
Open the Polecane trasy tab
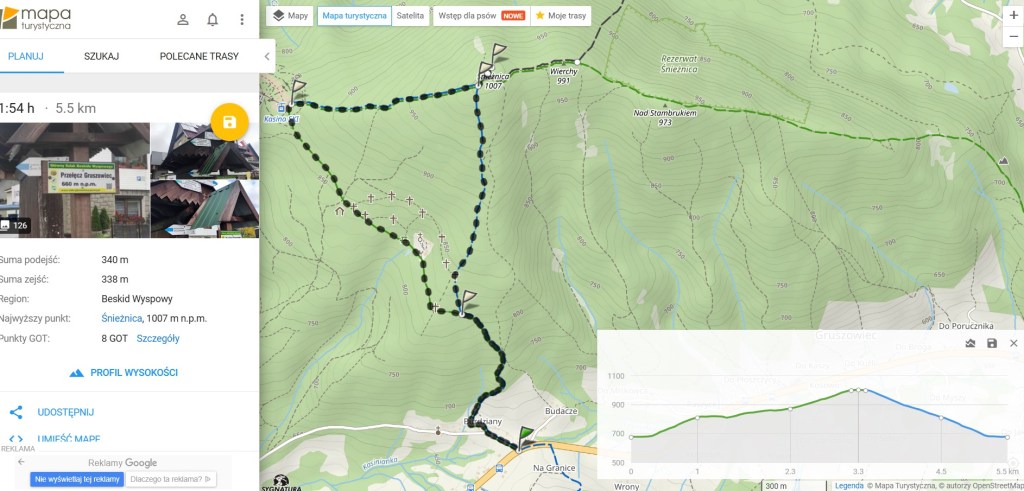(x=199, y=56)
